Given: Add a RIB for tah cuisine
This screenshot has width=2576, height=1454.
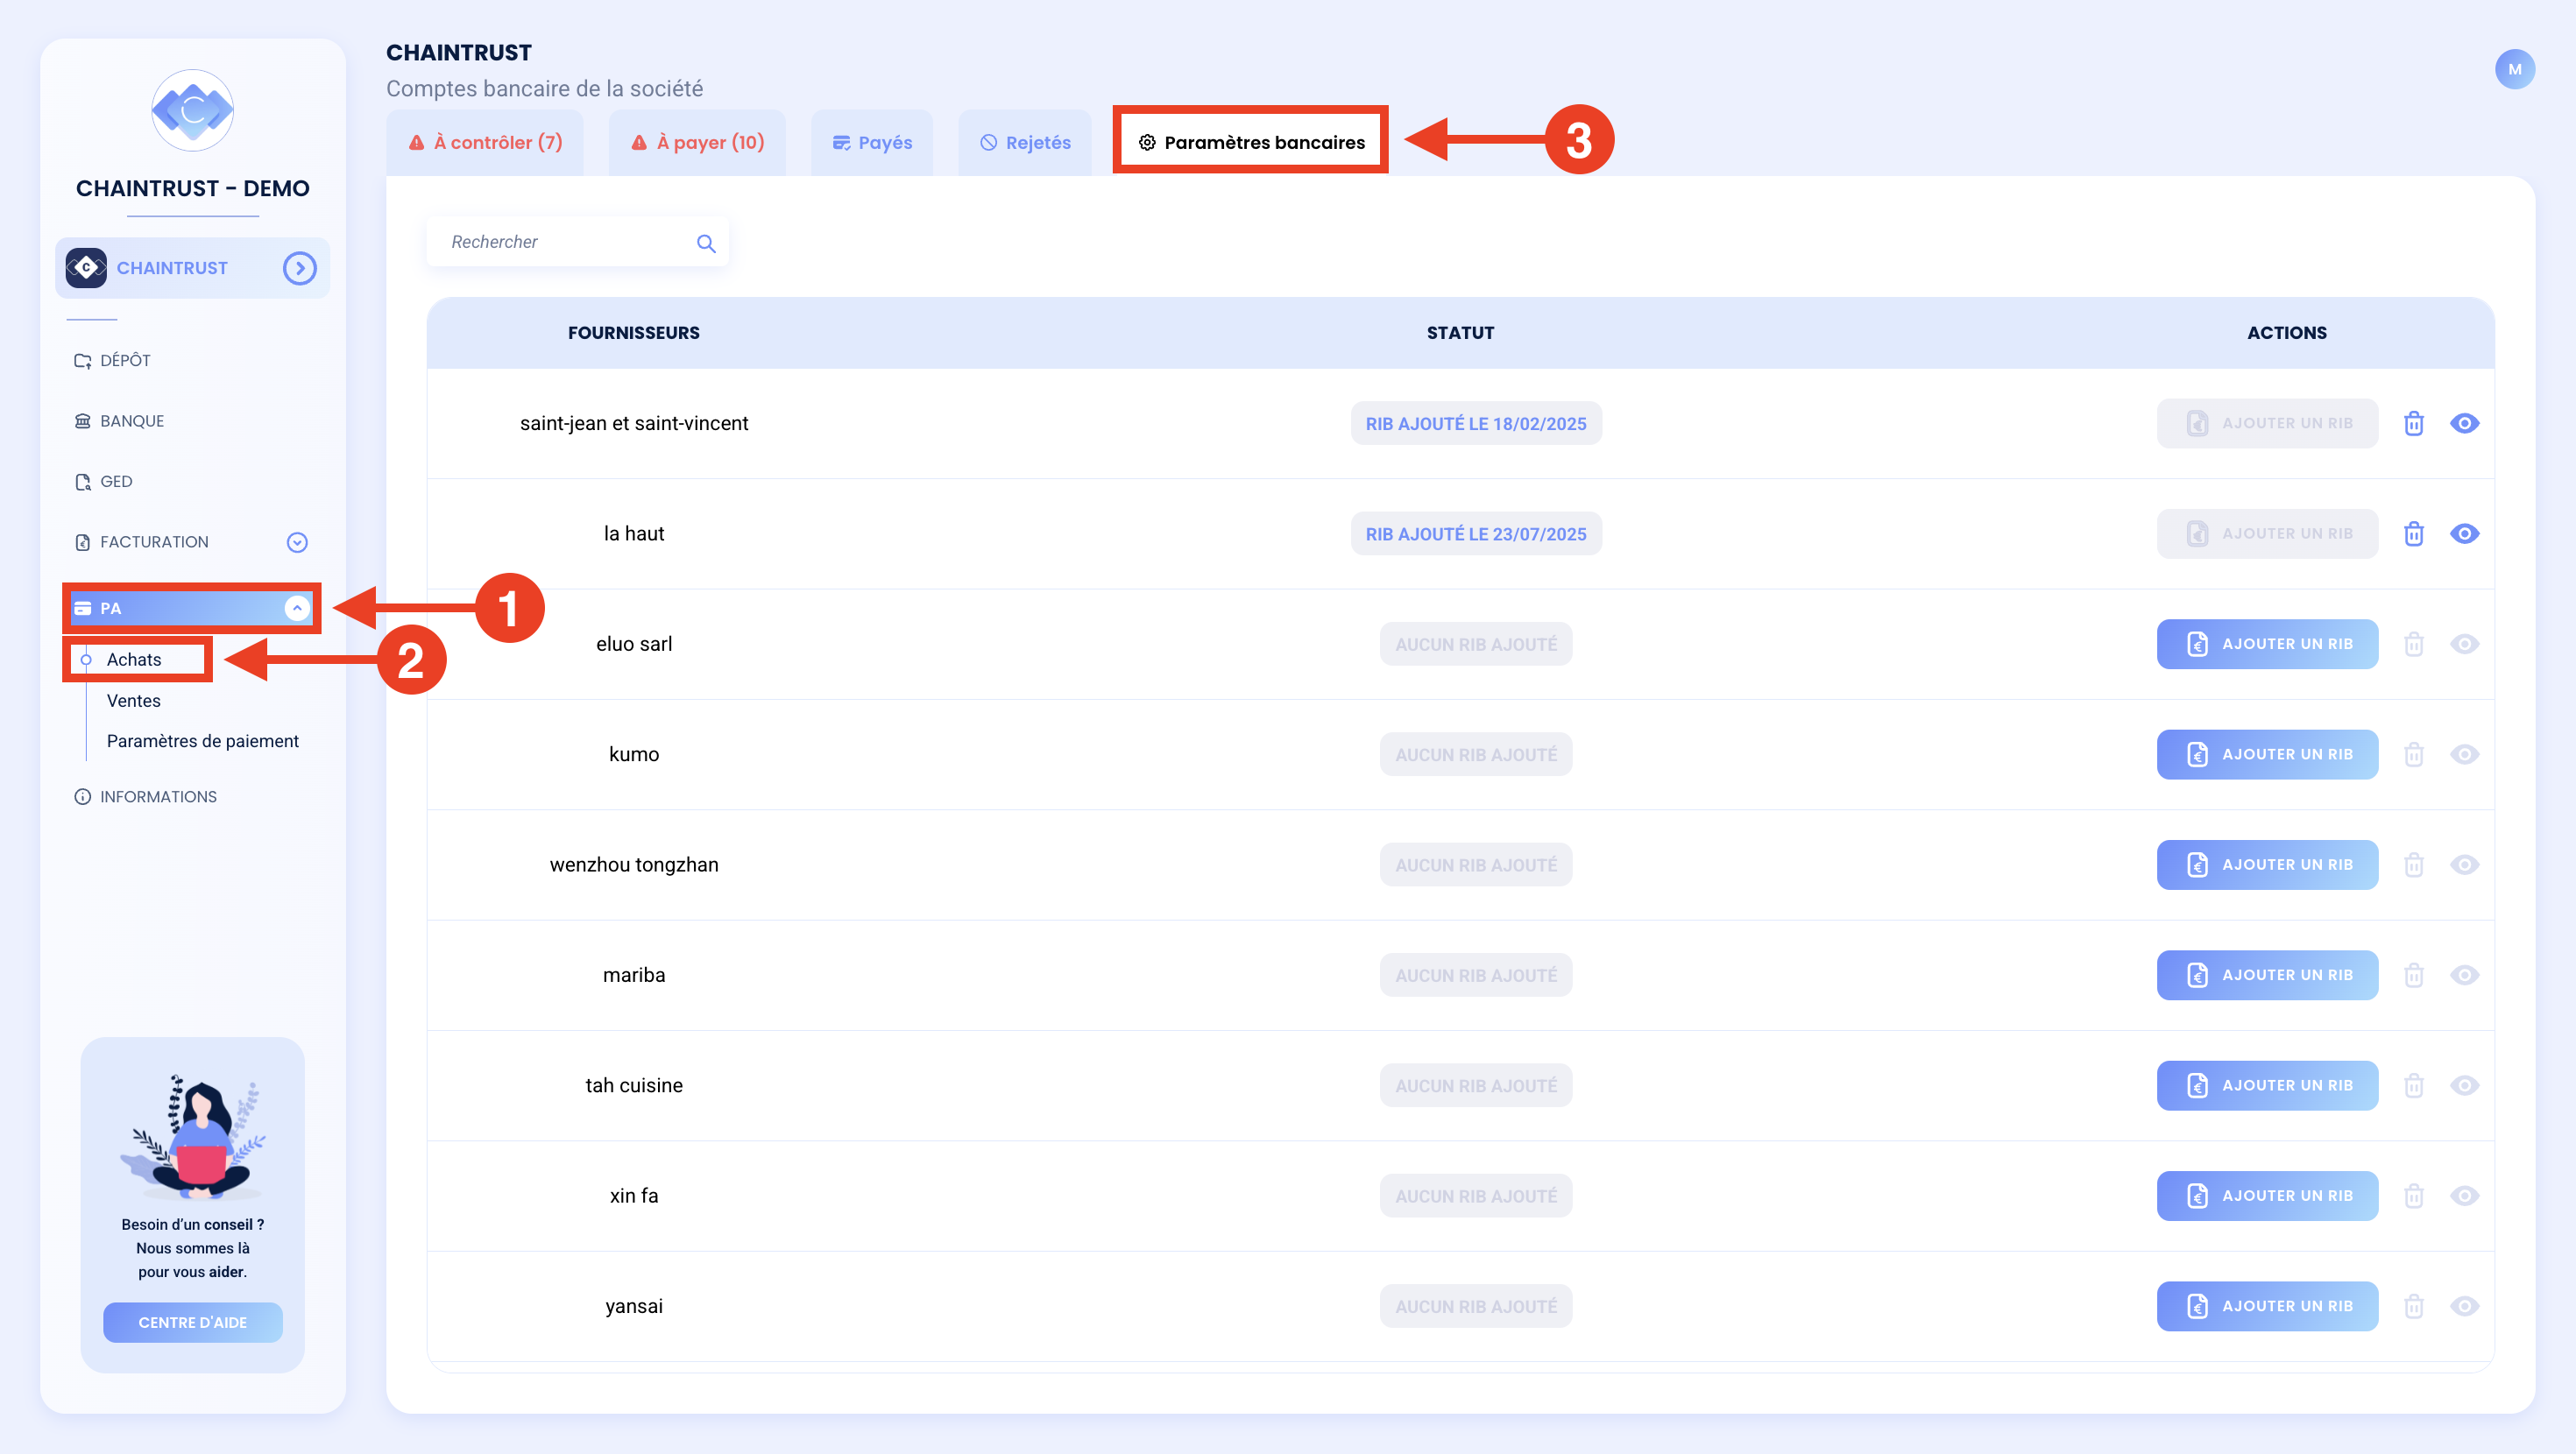Looking at the screenshot, I should pos(2267,1085).
